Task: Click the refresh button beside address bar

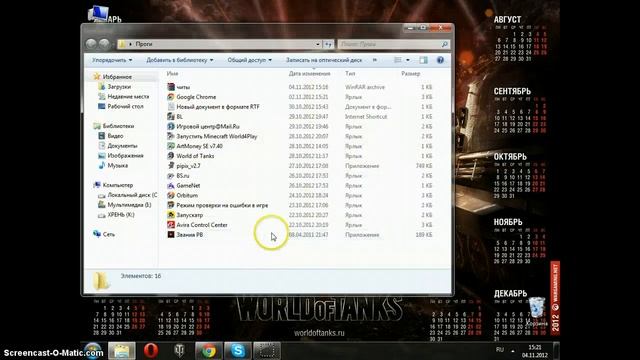Action: (329, 44)
